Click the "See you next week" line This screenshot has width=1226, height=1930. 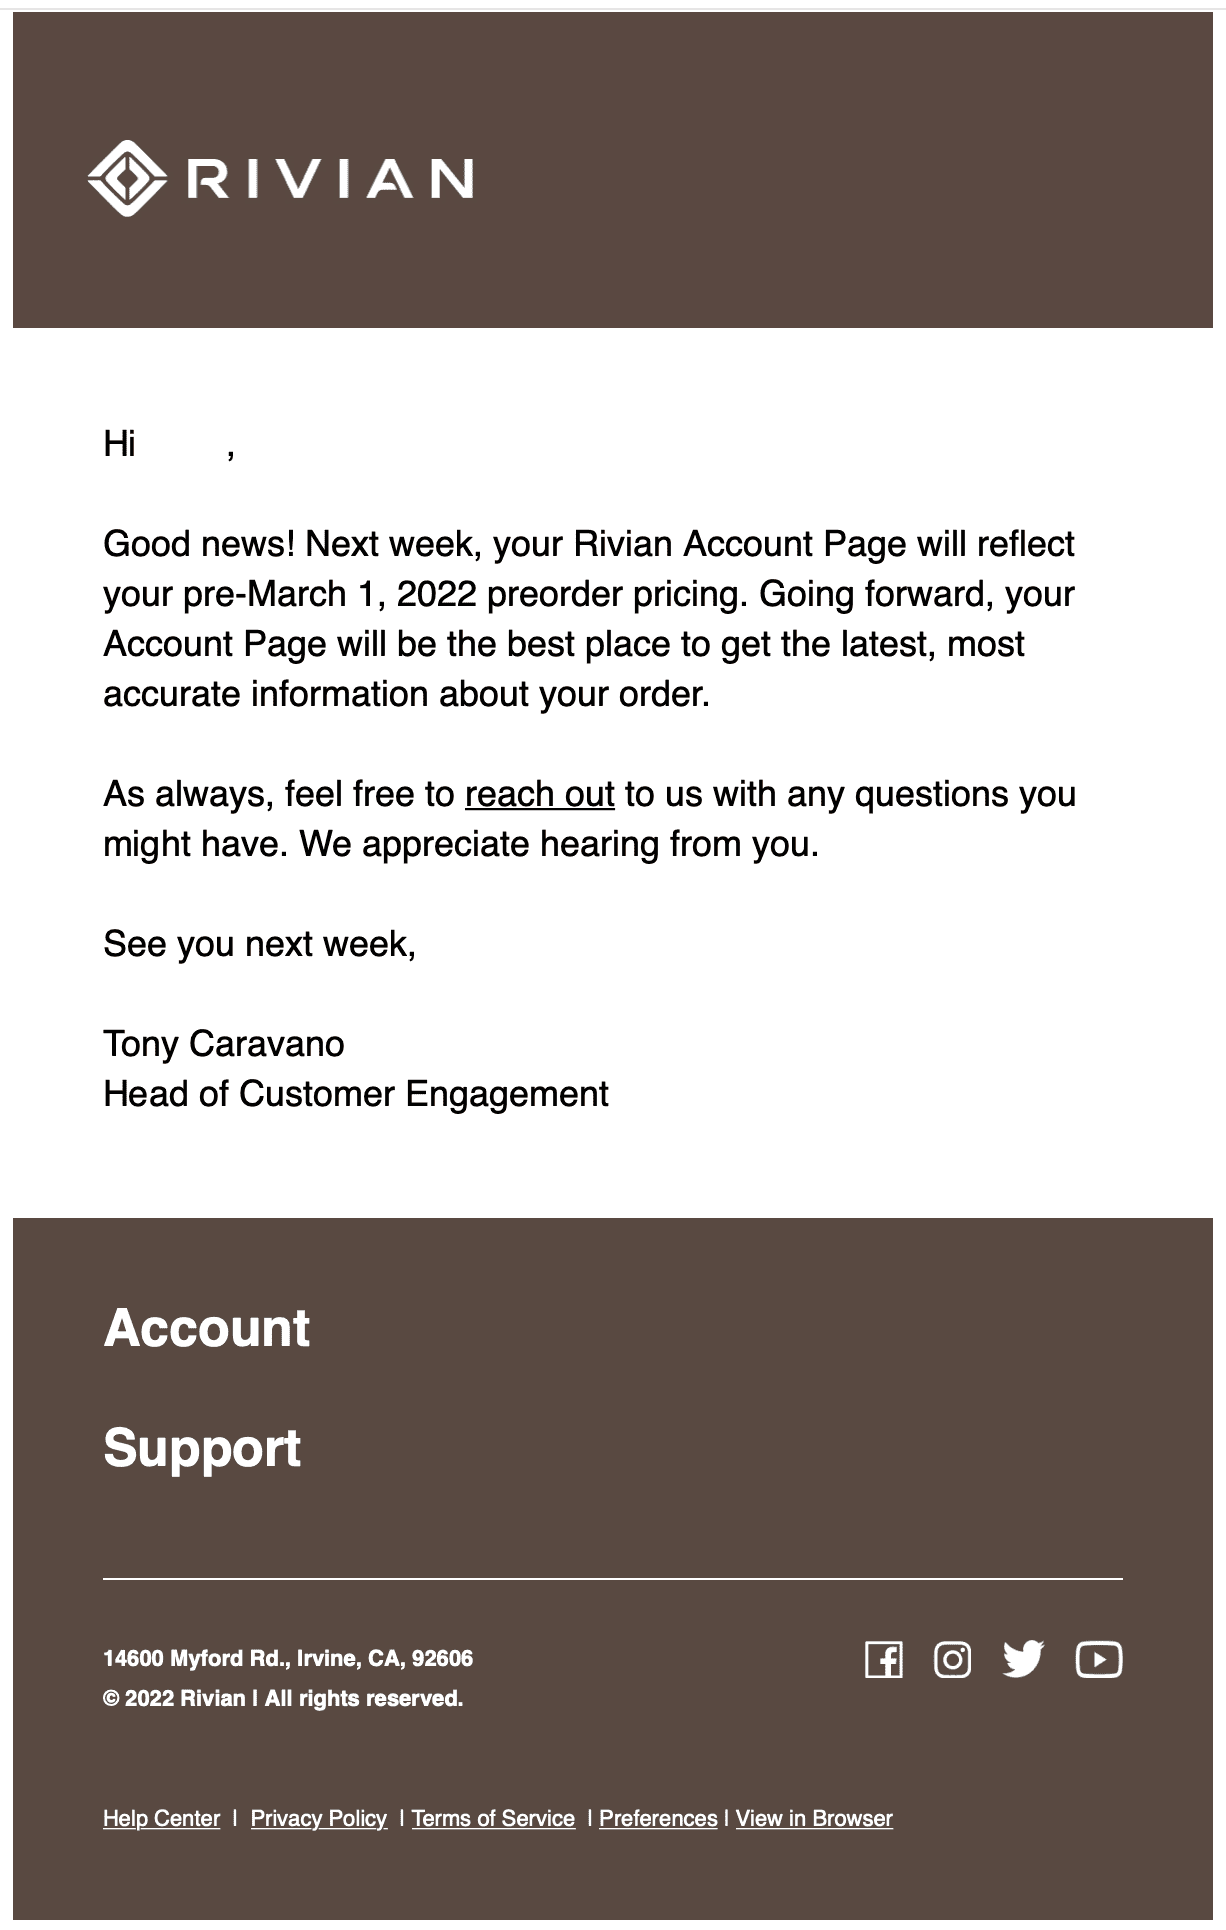pos(260,944)
